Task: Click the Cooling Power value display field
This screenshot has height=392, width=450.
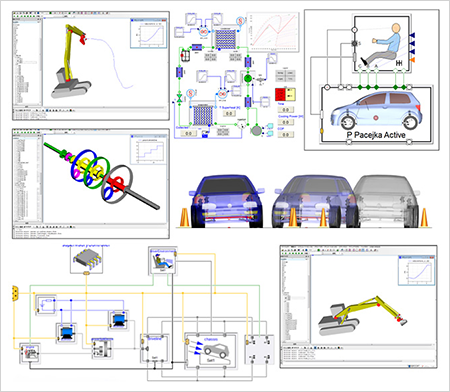Action: click(286, 122)
